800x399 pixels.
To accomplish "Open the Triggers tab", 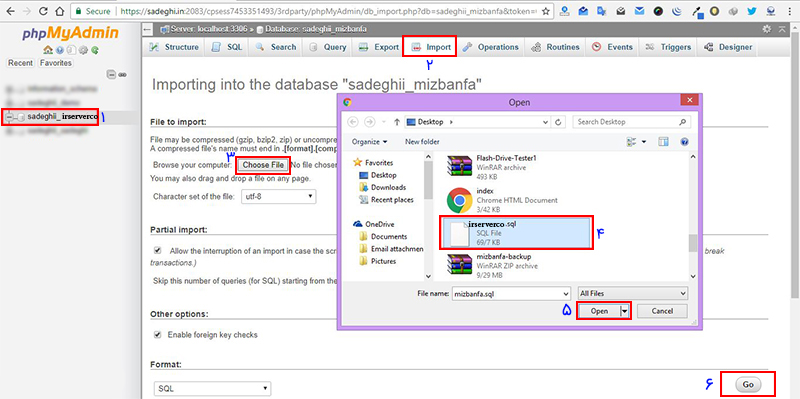I will (x=668, y=47).
